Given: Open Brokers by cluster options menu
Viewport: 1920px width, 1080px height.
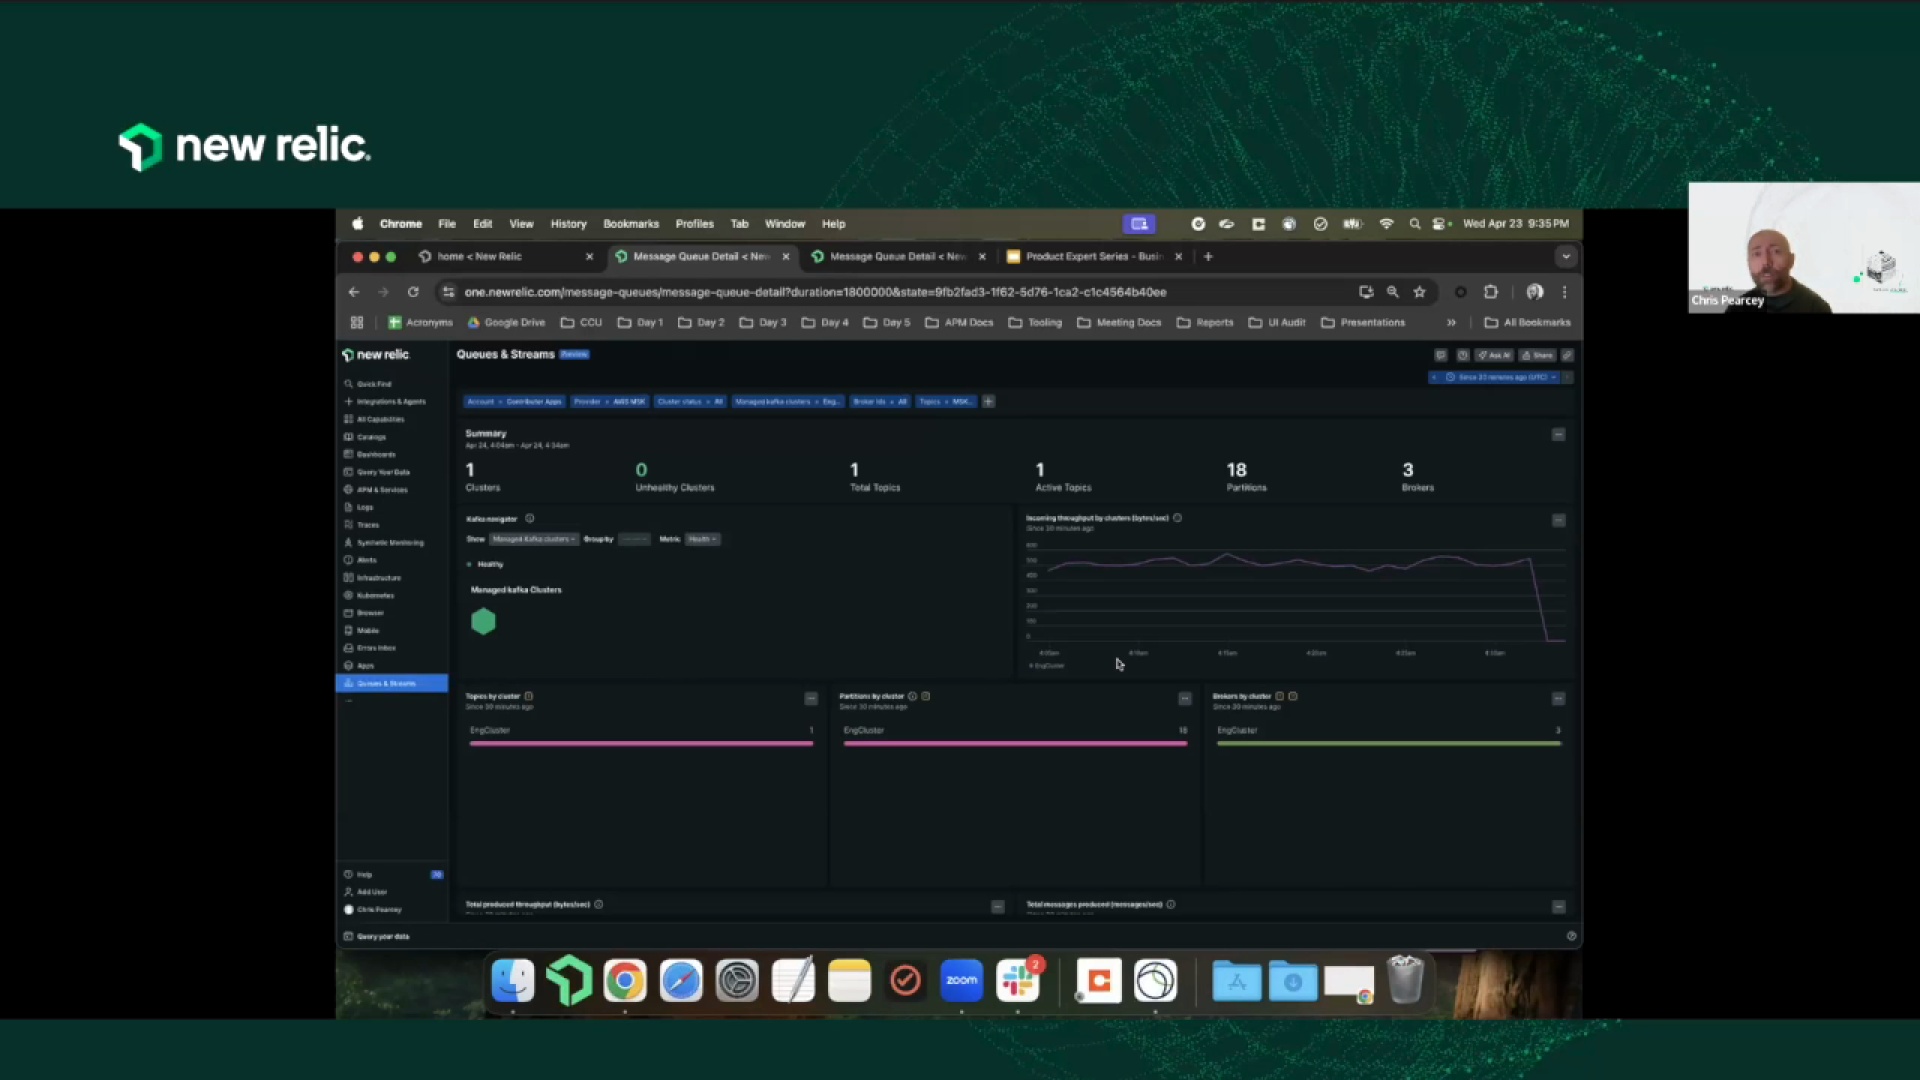Looking at the screenshot, I should click(x=1558, y=699).
